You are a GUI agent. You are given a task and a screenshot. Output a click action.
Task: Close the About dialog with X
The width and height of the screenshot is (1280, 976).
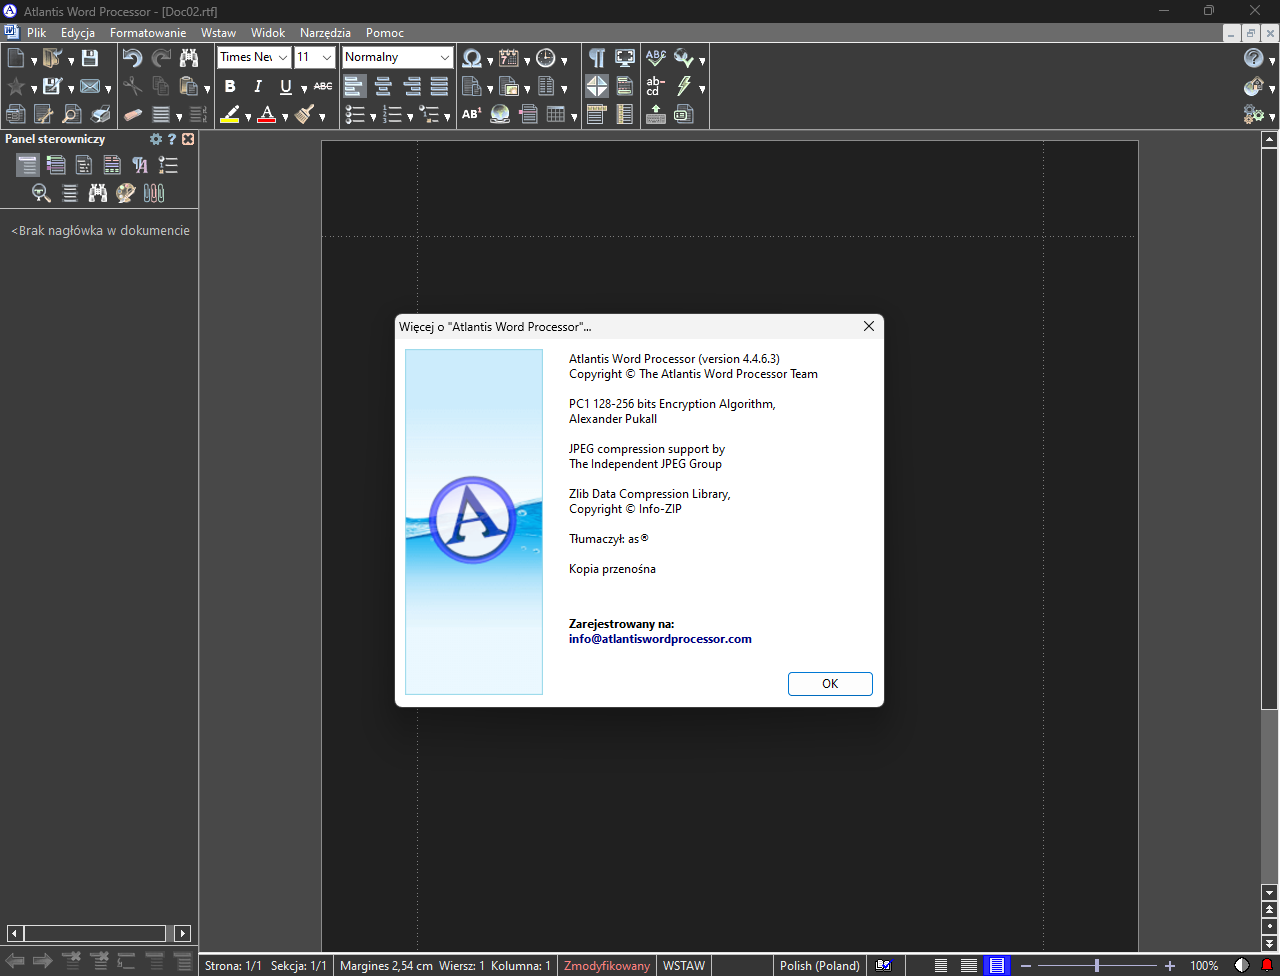(869, 326)
